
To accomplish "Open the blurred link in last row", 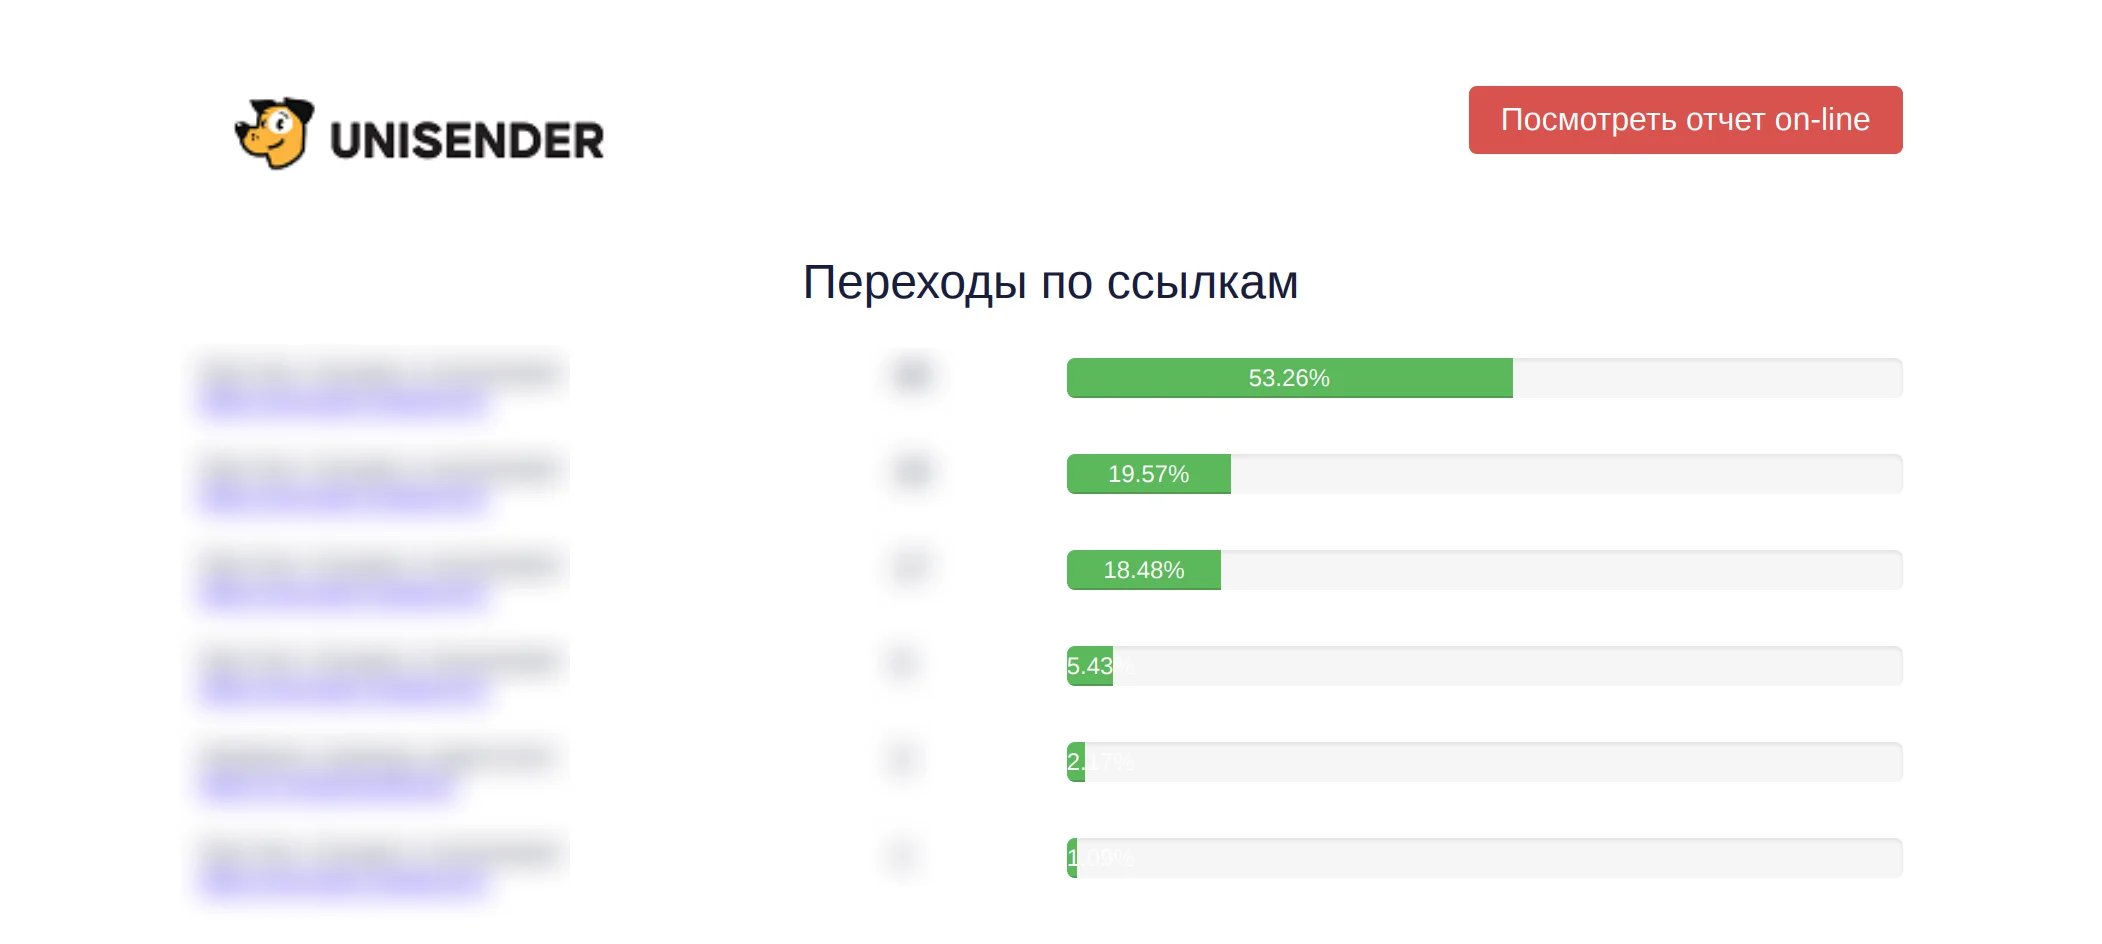I will 343,882.
